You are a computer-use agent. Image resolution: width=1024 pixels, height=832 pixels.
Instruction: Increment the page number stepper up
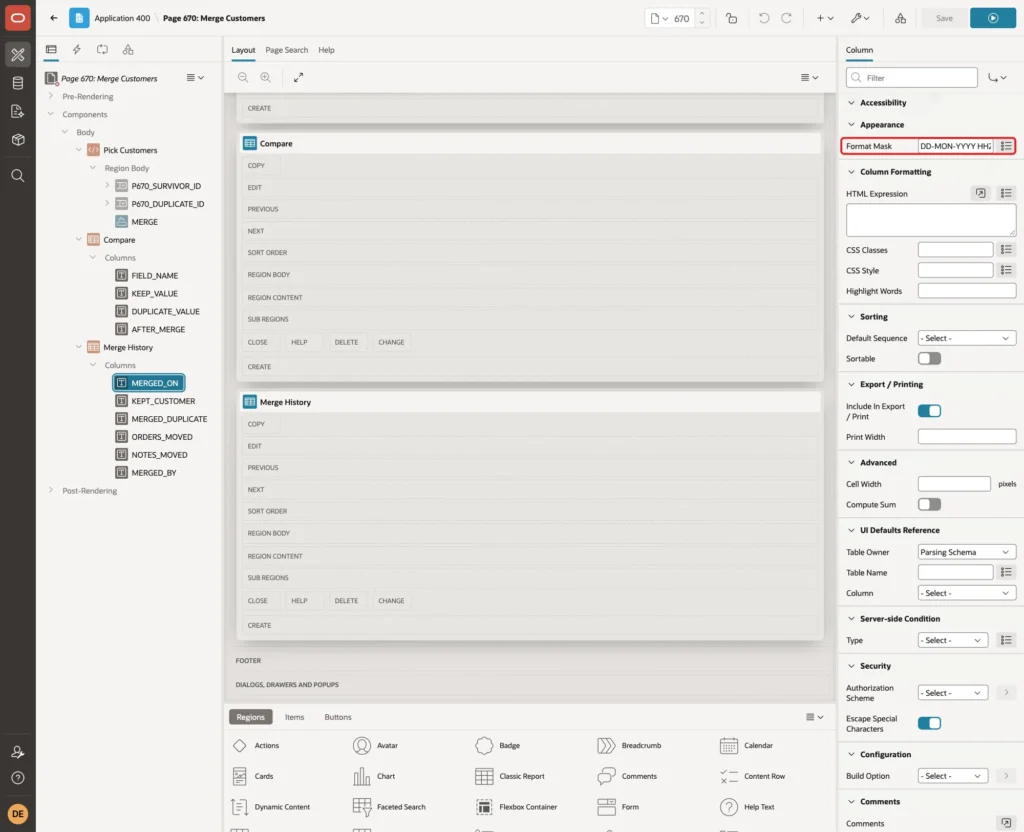tap(702, 14)
